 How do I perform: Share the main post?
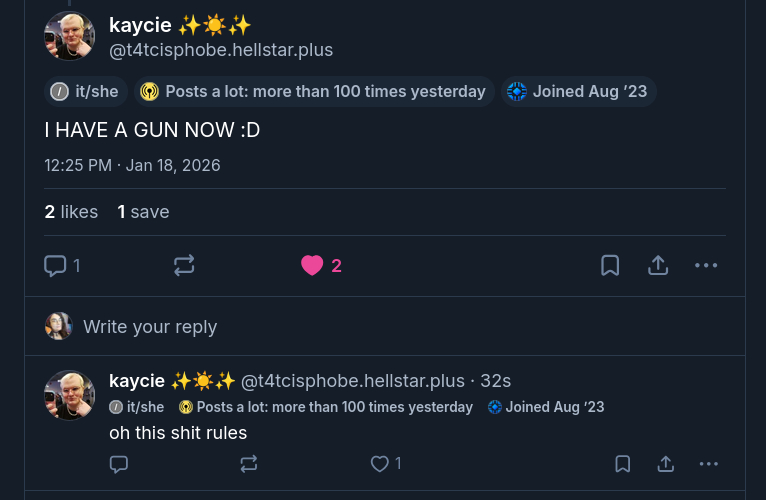[658, 265]
